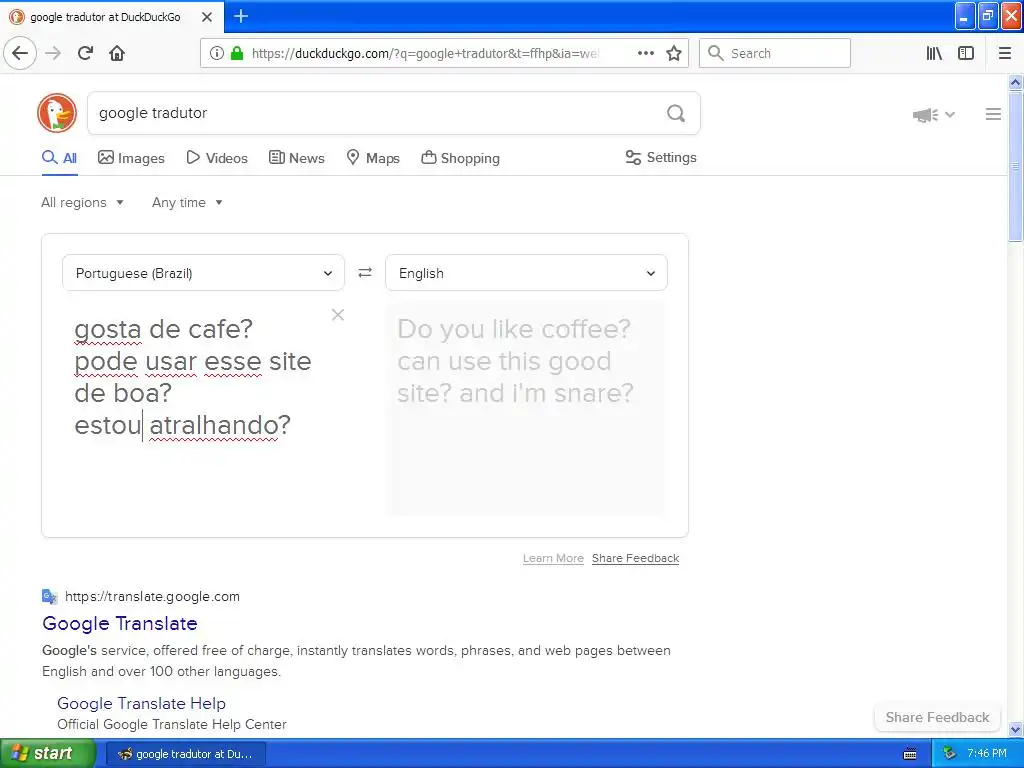Open the browser home page
The width and height of the screenshot is (1024, 768).
pyautogui.click(x=117, y=53)
